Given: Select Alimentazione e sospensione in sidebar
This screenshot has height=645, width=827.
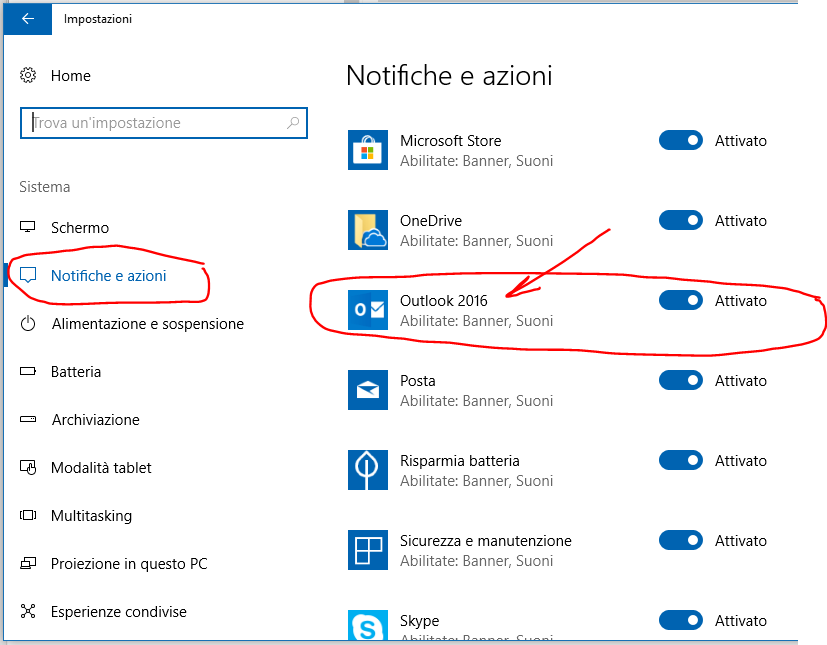Looking at the screenshot, I should pos(147,324).
